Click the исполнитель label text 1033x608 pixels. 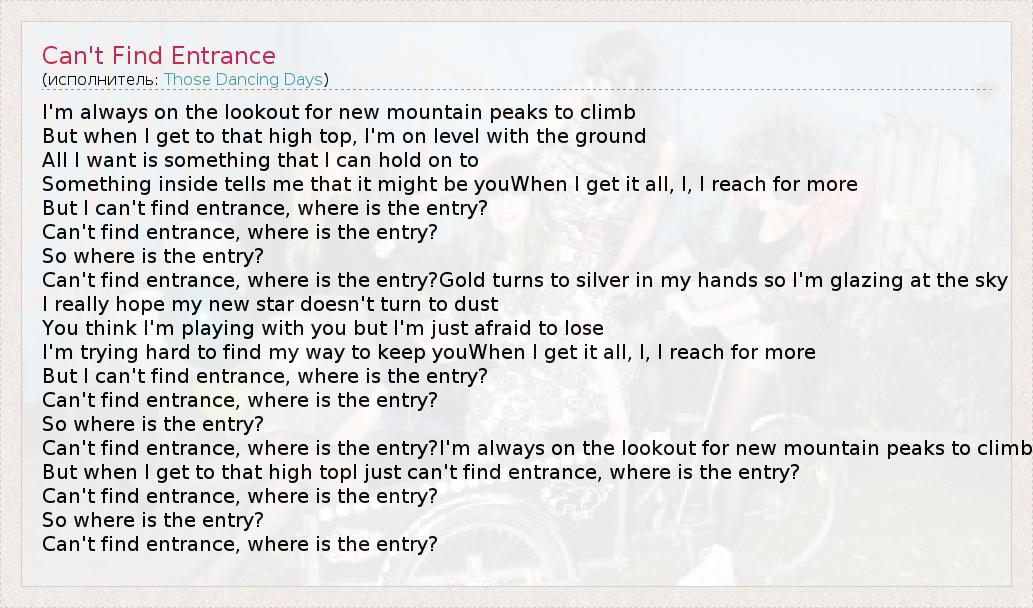101,79
